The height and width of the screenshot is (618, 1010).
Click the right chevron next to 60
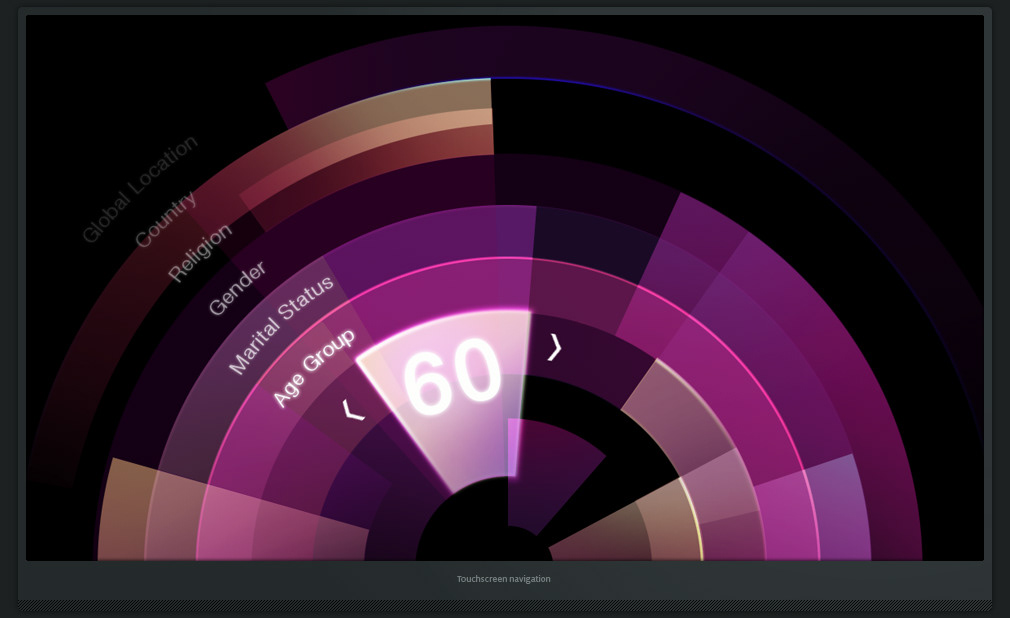click(555, 347)
